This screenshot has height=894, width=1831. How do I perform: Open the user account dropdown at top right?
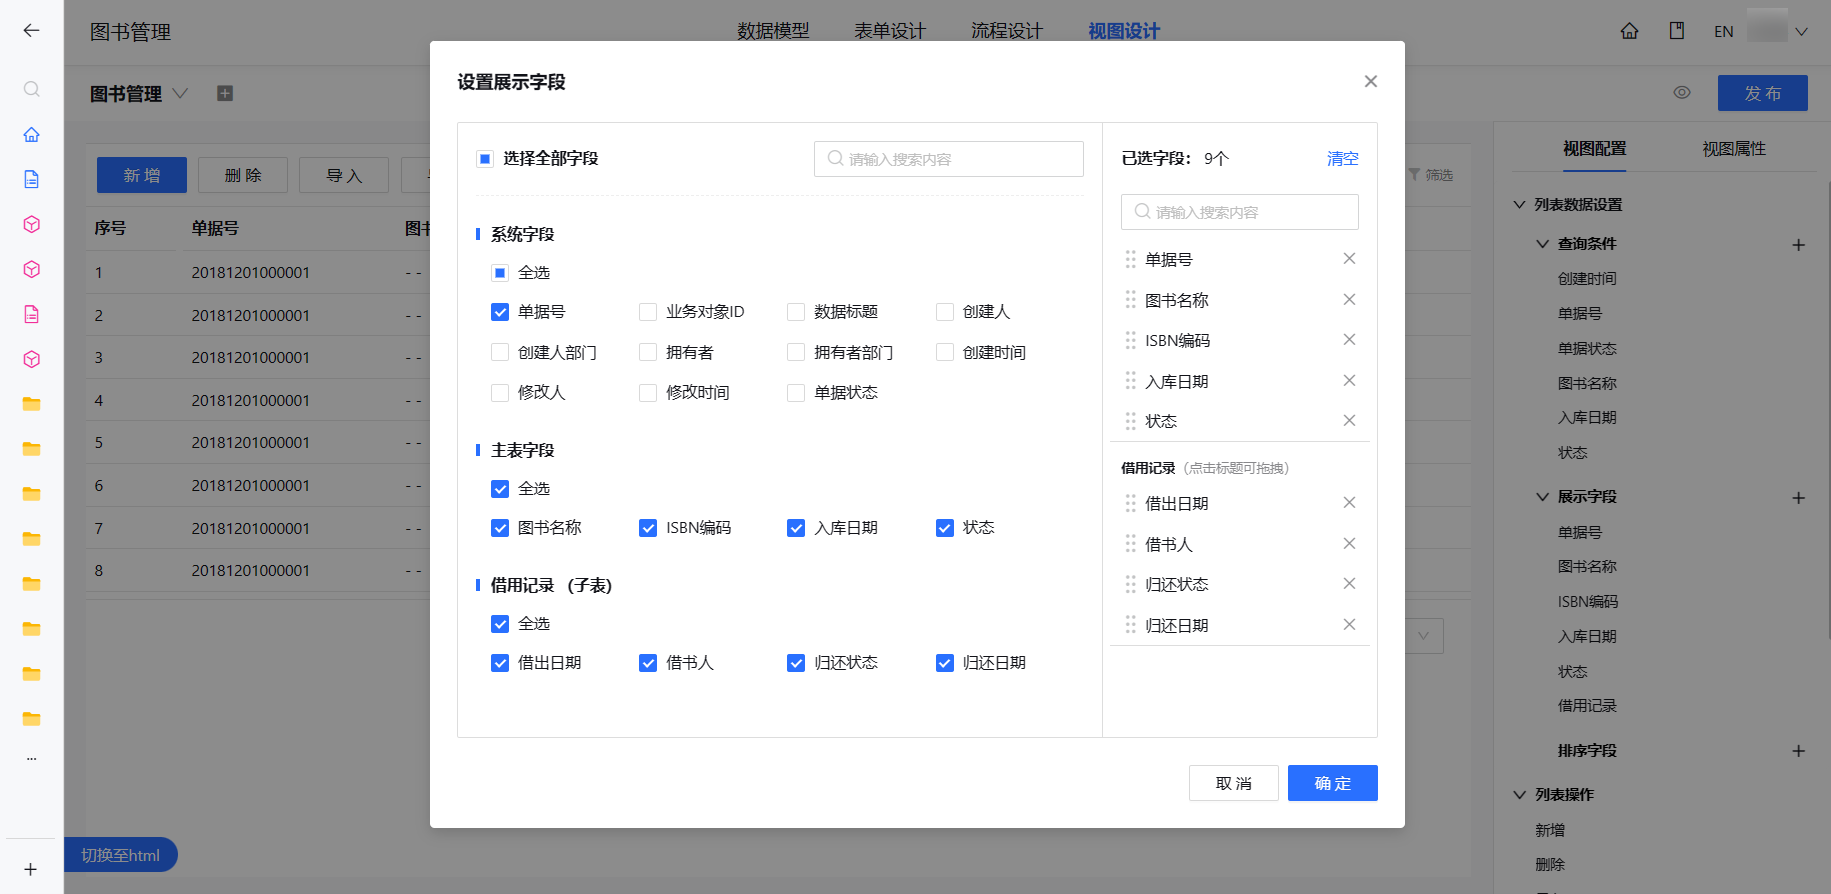click(1801, 31)
